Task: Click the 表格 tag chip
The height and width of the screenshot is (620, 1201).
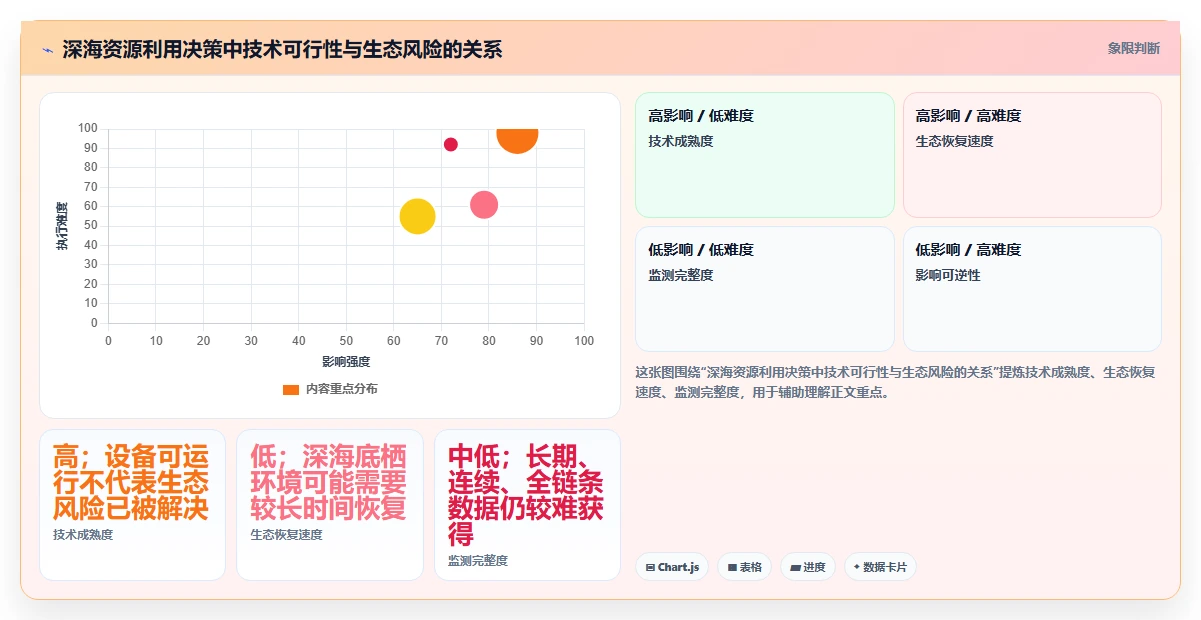Action: point(744,567)
